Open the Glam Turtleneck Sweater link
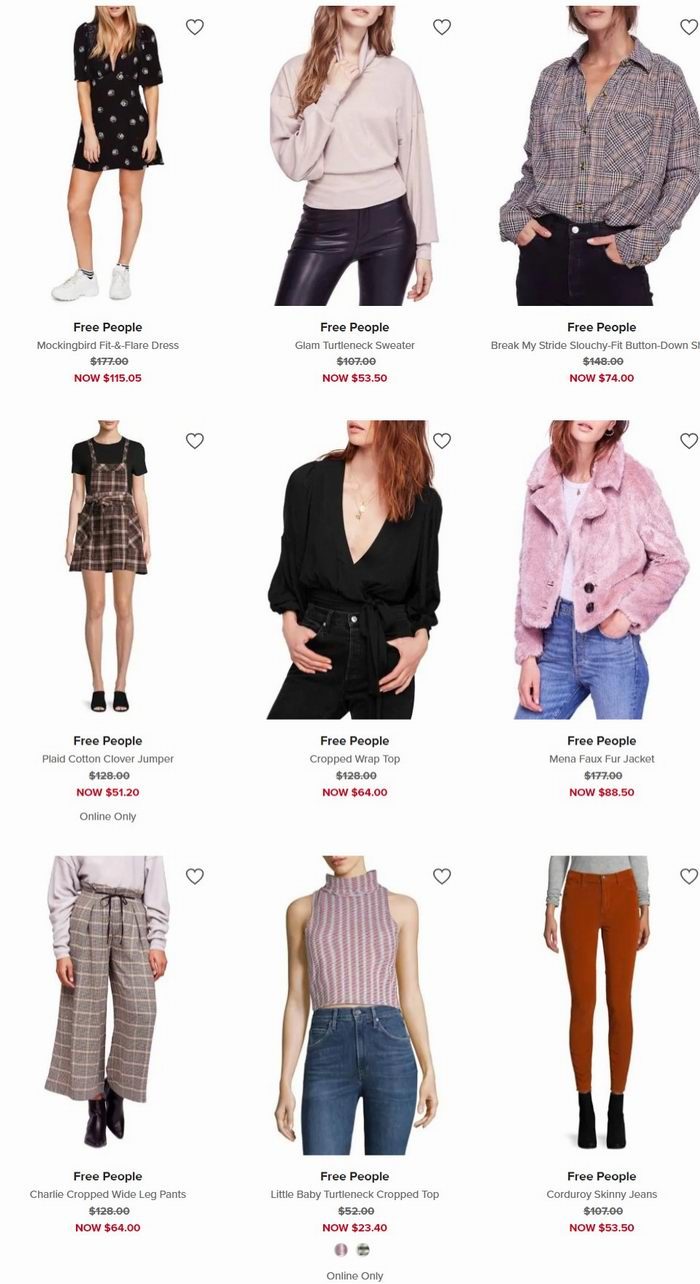This screenshot has height=1284, width=700. tap(355, 345)
